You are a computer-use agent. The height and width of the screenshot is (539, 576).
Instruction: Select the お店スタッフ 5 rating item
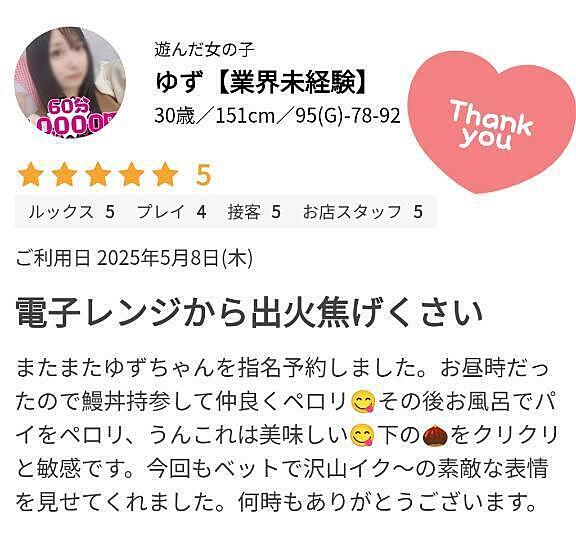(x=363, y=212)
